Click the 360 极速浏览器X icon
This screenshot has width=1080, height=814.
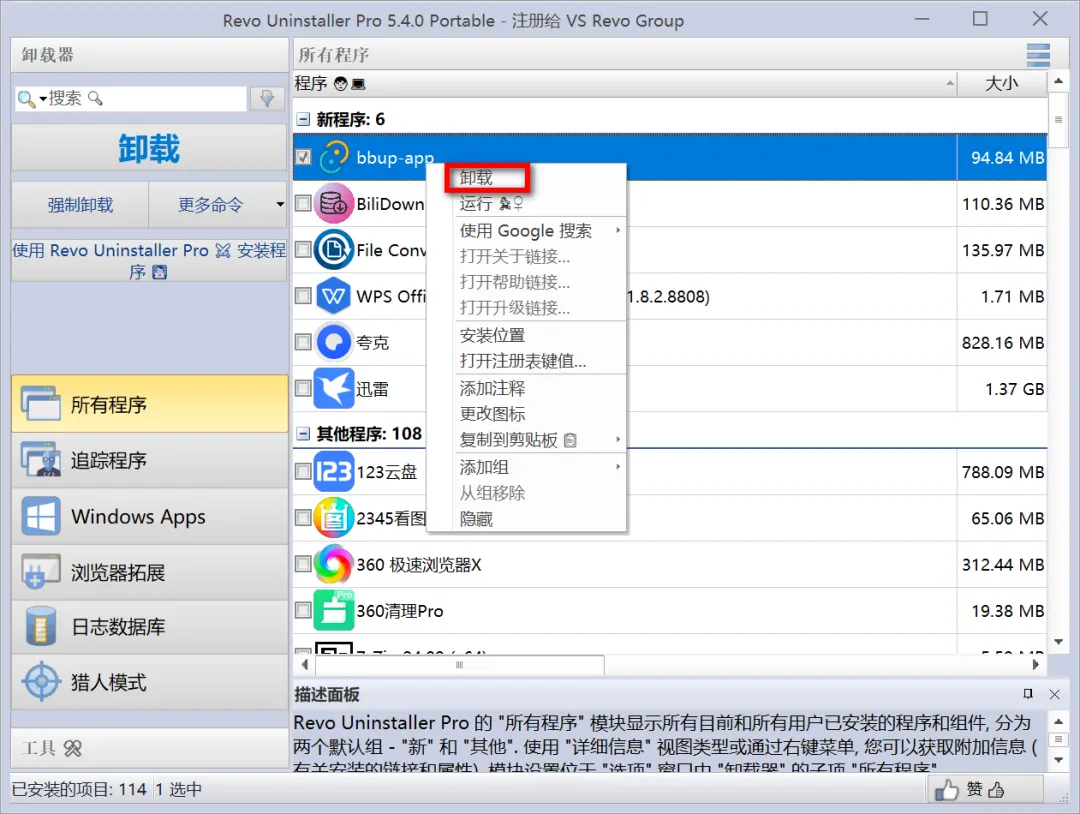[334, 564]
